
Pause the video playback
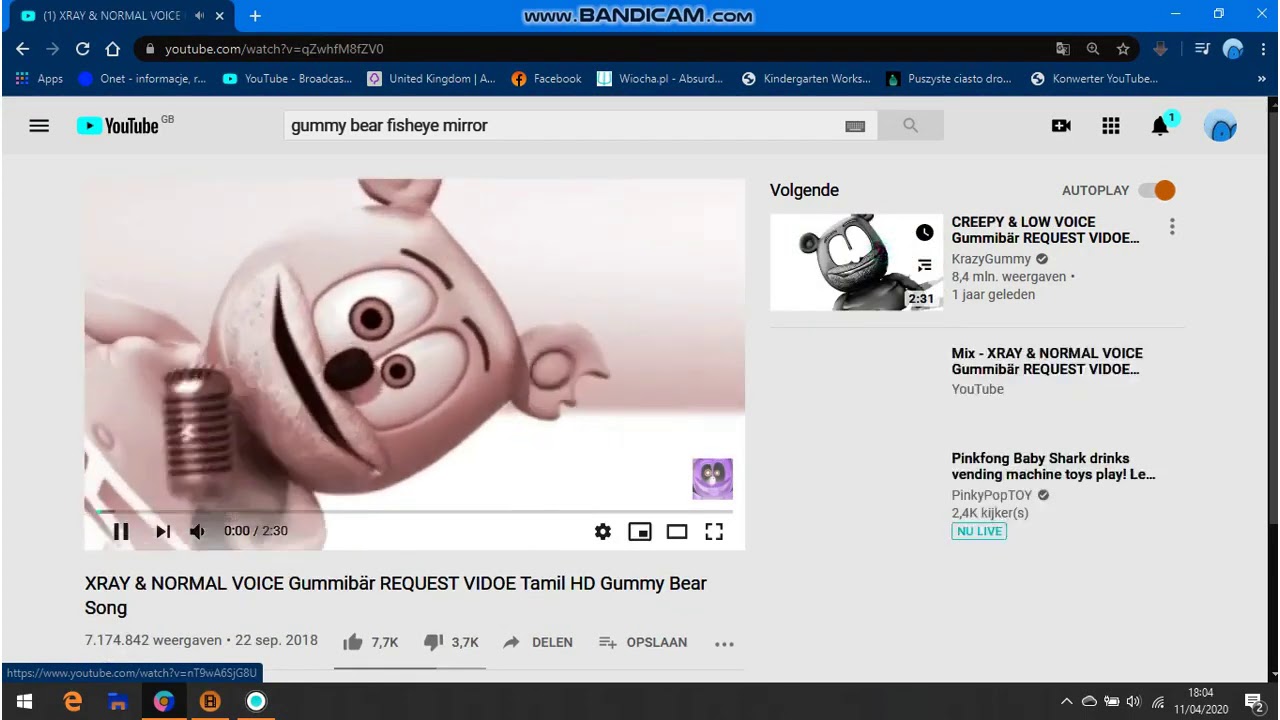pos(120,532)
